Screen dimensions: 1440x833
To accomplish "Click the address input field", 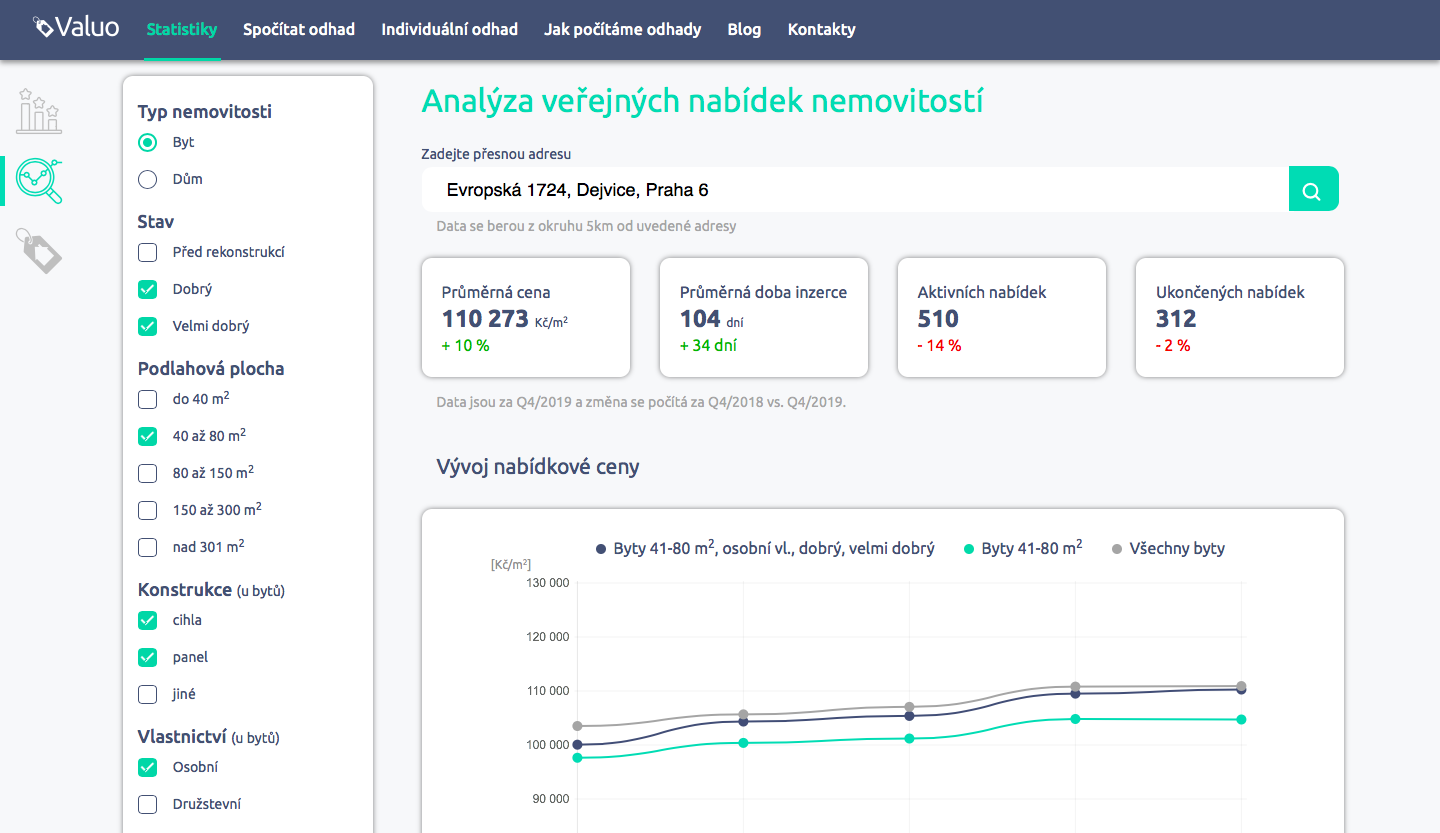I will click(x=856, y=189).
